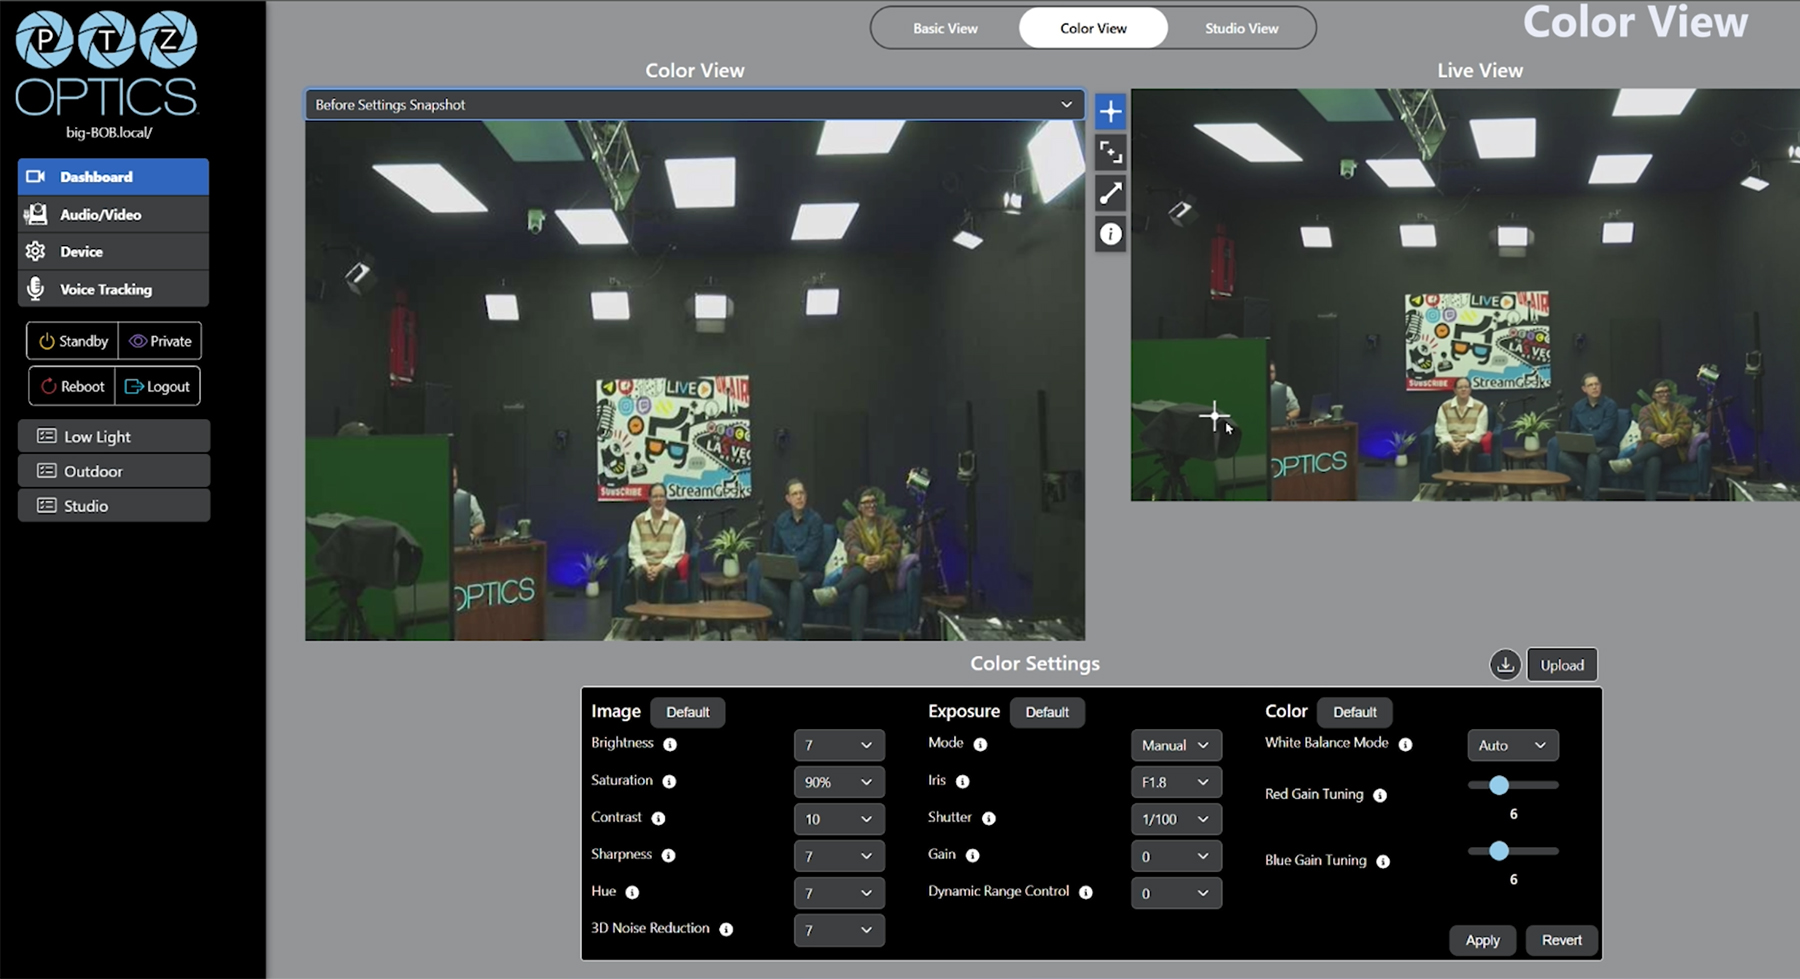Switch to Color View tab
The image size is (1800, 979).
pos(1093,28)
